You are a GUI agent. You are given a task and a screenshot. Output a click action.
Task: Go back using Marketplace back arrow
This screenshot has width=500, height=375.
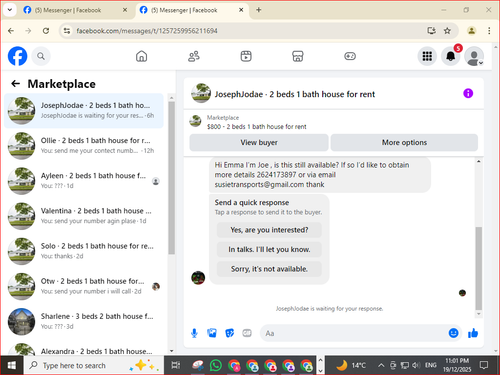tap(16, 84)
